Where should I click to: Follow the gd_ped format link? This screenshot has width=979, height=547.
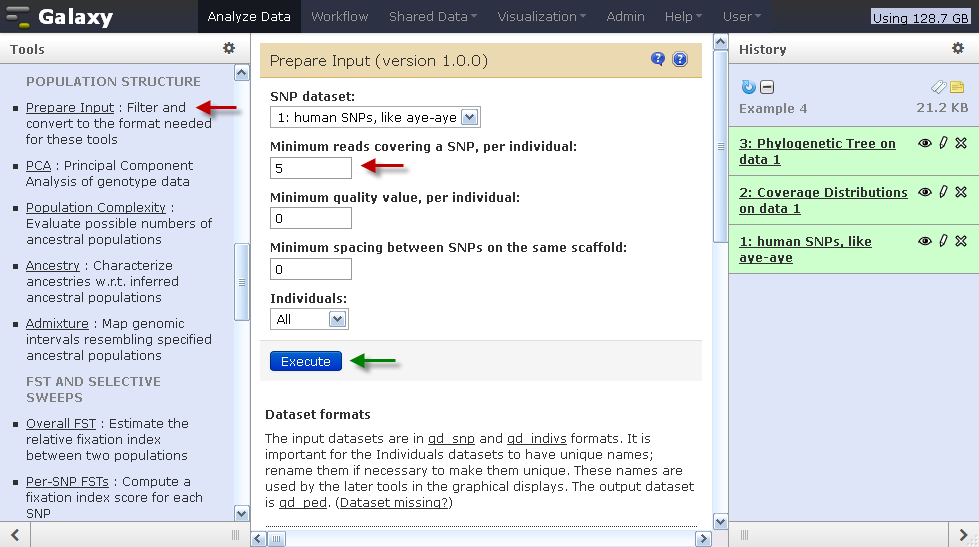click(x=303, y=503)
